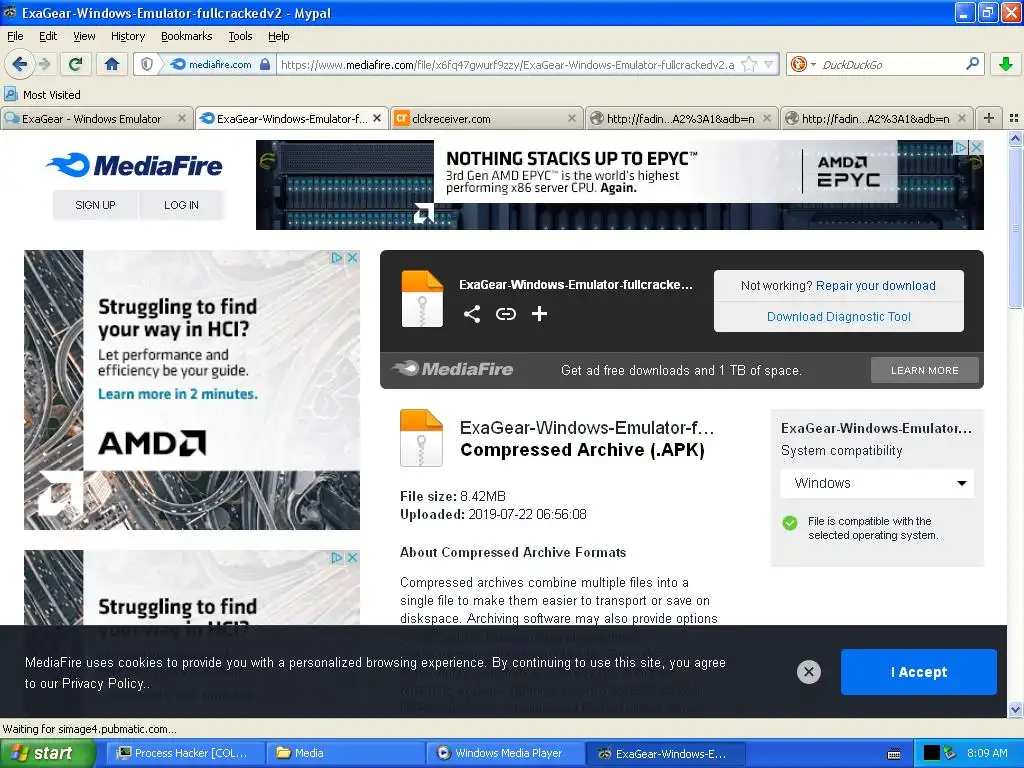Click the clock showing 8:09 AM
1024x768 pixels.
[x=987, y=754]
